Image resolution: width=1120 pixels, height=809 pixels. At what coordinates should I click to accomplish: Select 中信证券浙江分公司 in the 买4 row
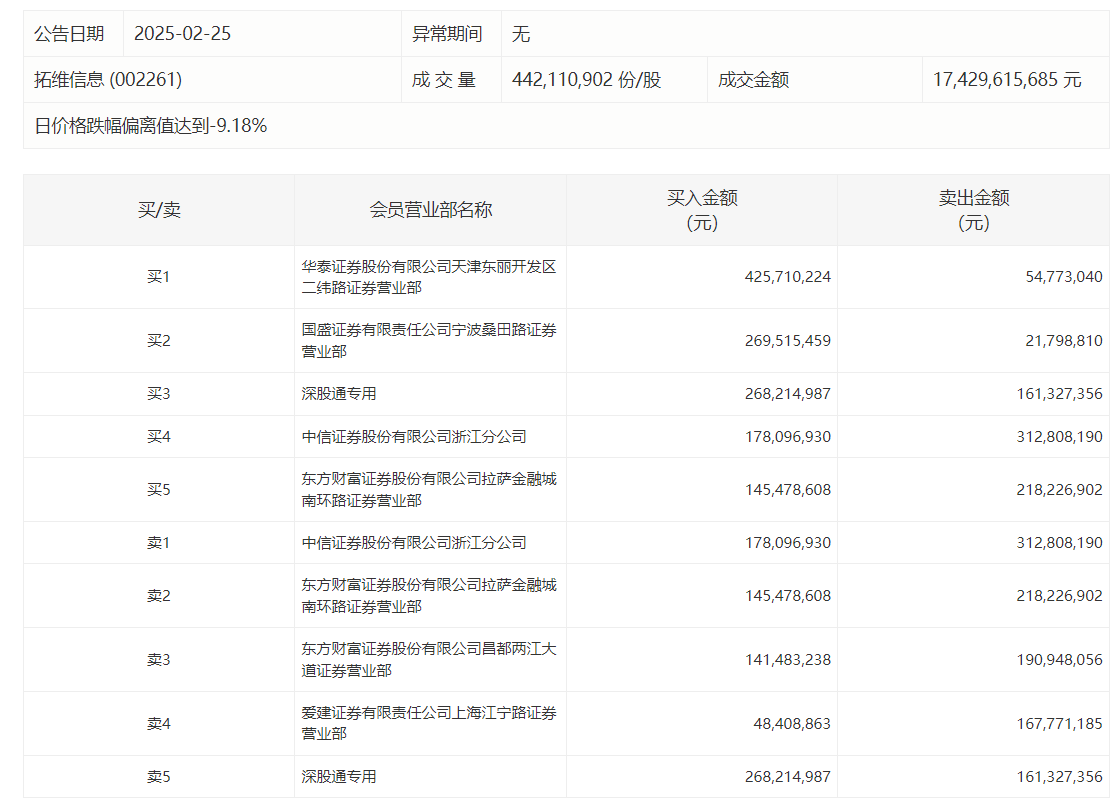click(414, 437)
